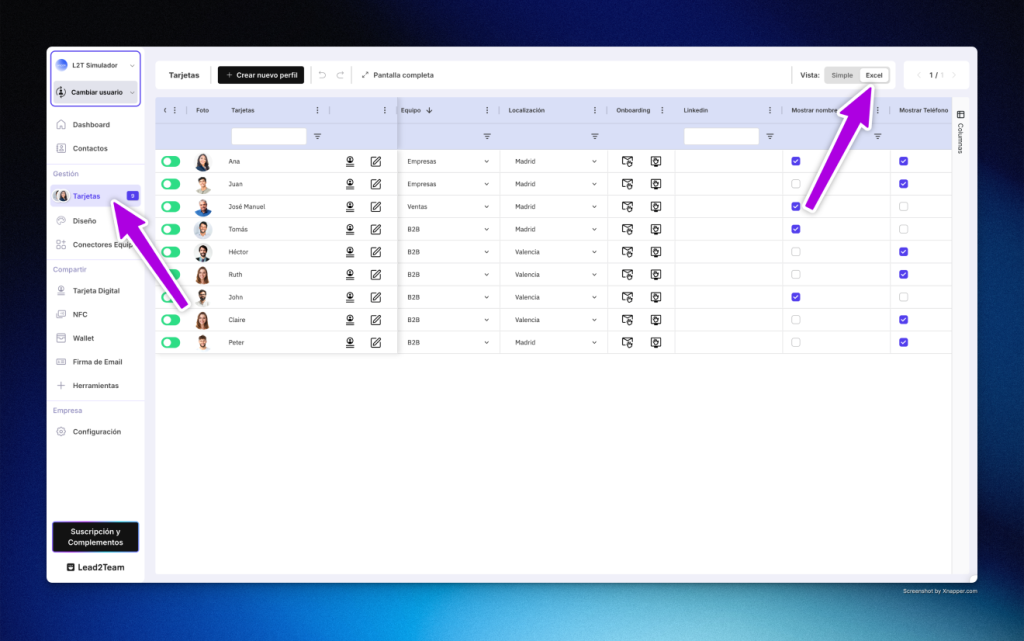
Task: Check Mostrar nombre checkbox for Juan
Action: click(796, 184)
